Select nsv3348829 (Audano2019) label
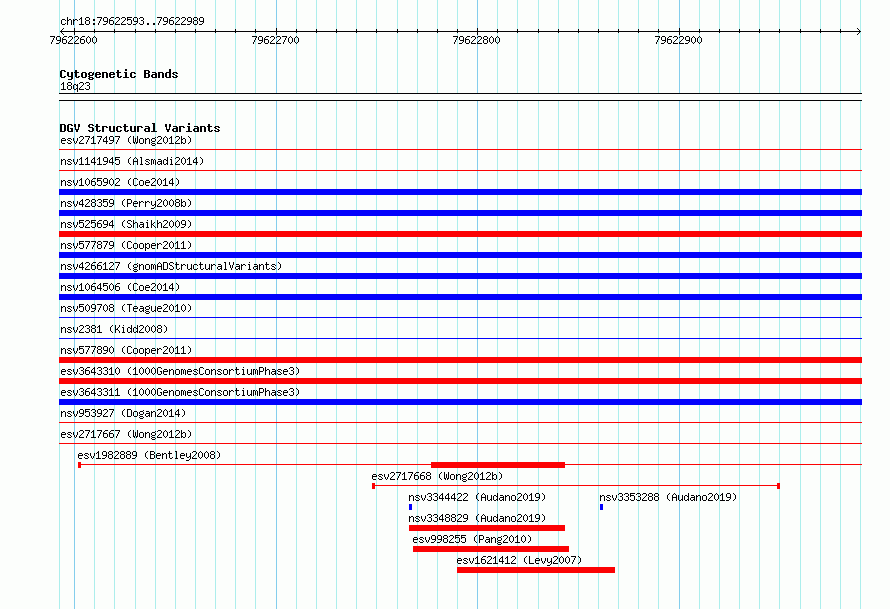 [x=477, y=518]
